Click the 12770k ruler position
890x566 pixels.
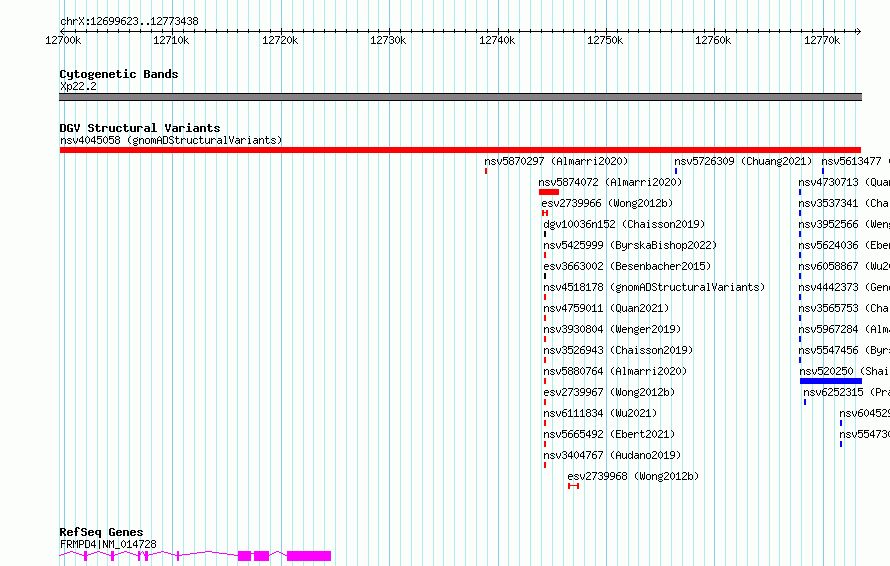[822, 40]
